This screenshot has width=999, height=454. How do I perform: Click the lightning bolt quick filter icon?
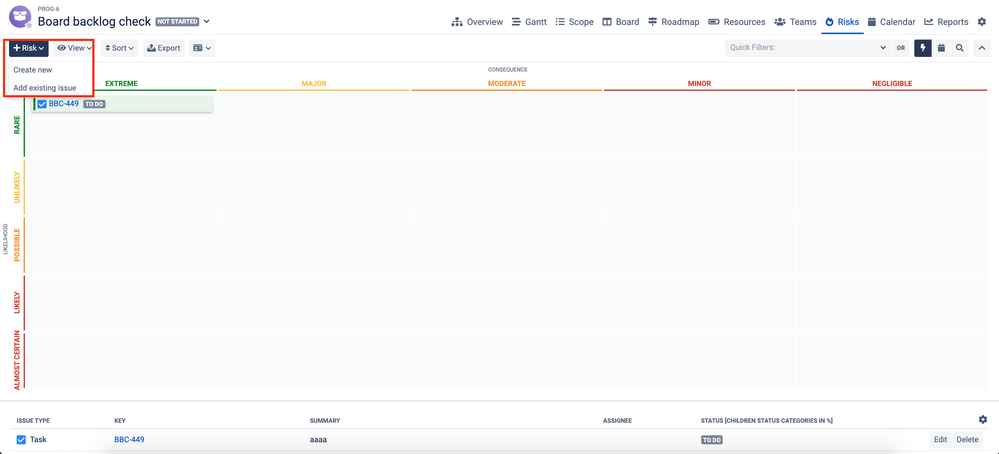click(x=923, y=48)
